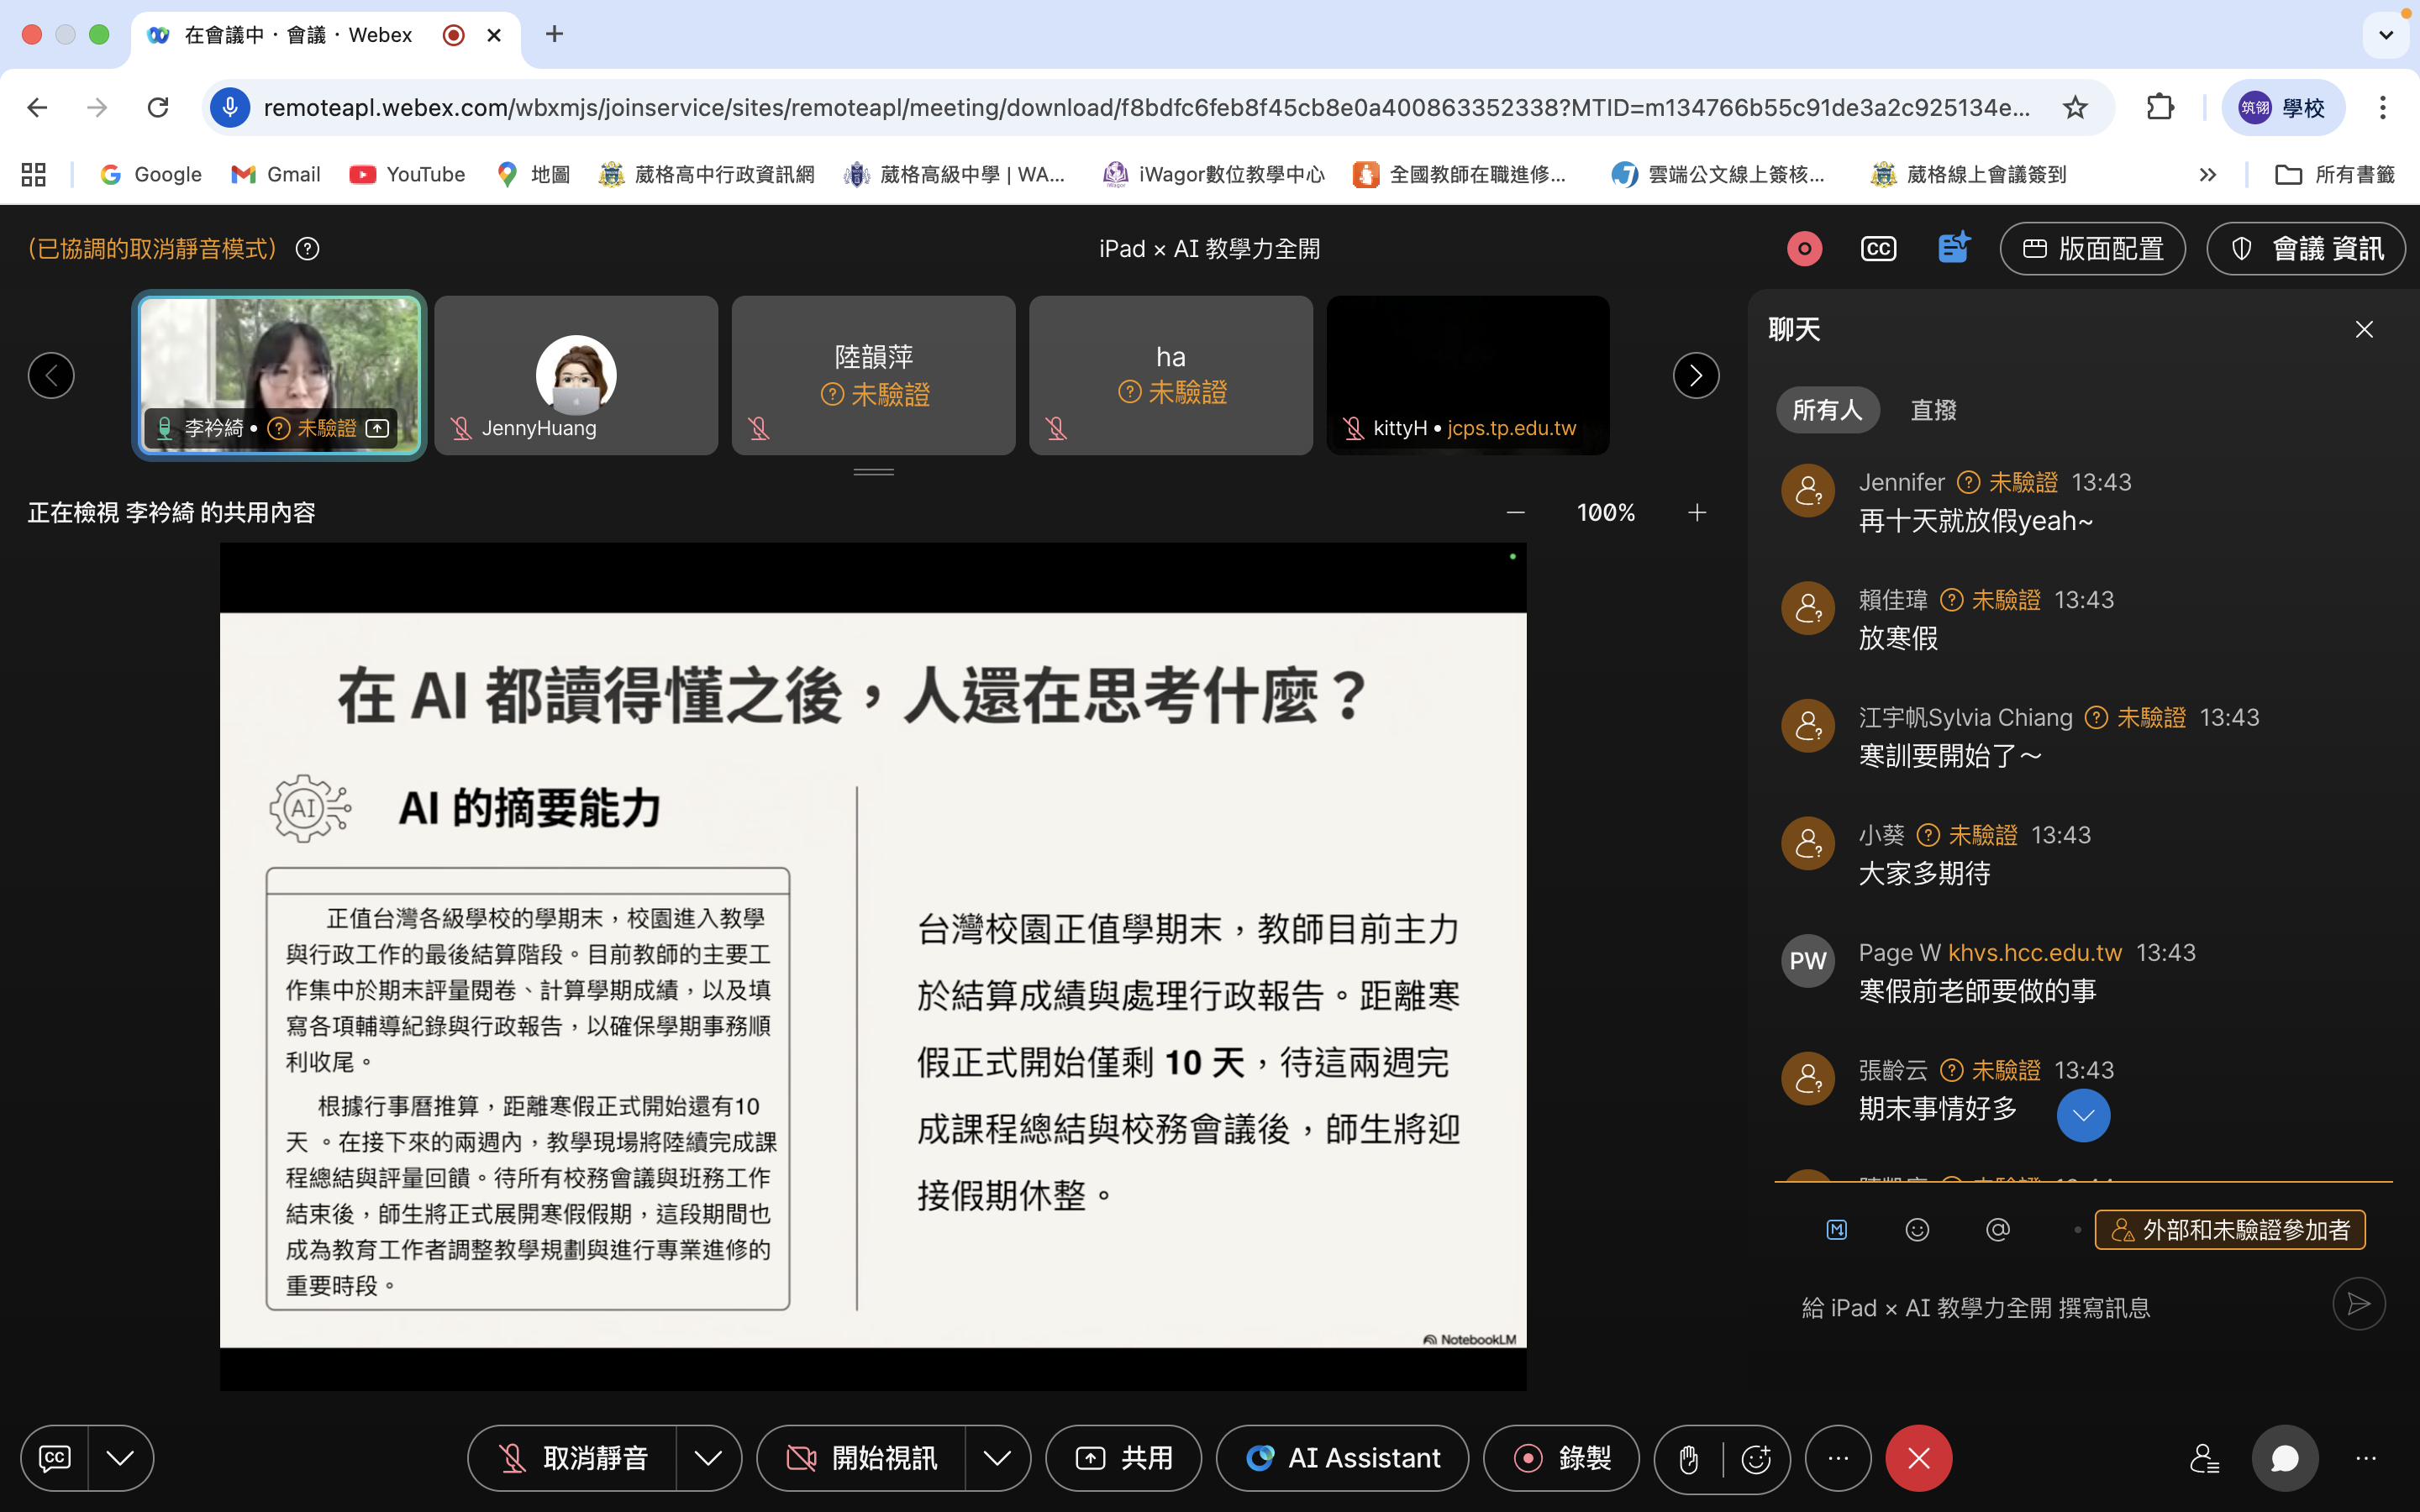This screenshot has width=2420, height=1512.
Task: Click the AI Assistant button
Action: 1342,1459
